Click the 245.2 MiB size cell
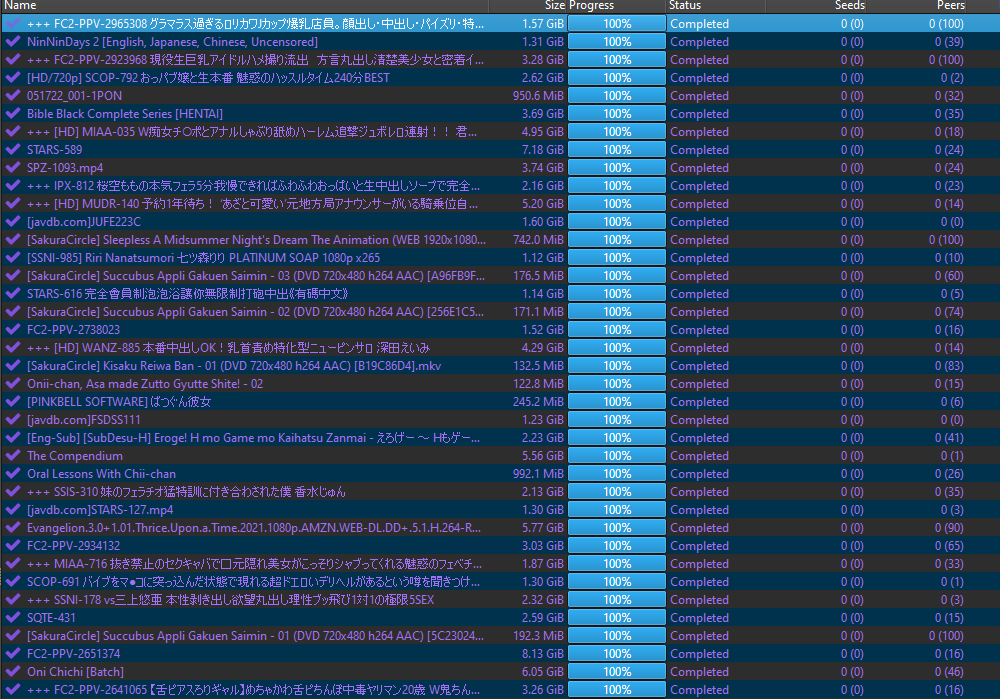1000x699 pixels. 538,402
